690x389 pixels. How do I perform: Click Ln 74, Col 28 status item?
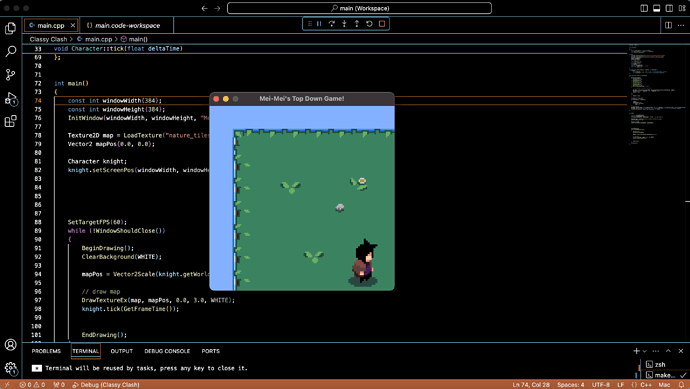tap(531, 385)
